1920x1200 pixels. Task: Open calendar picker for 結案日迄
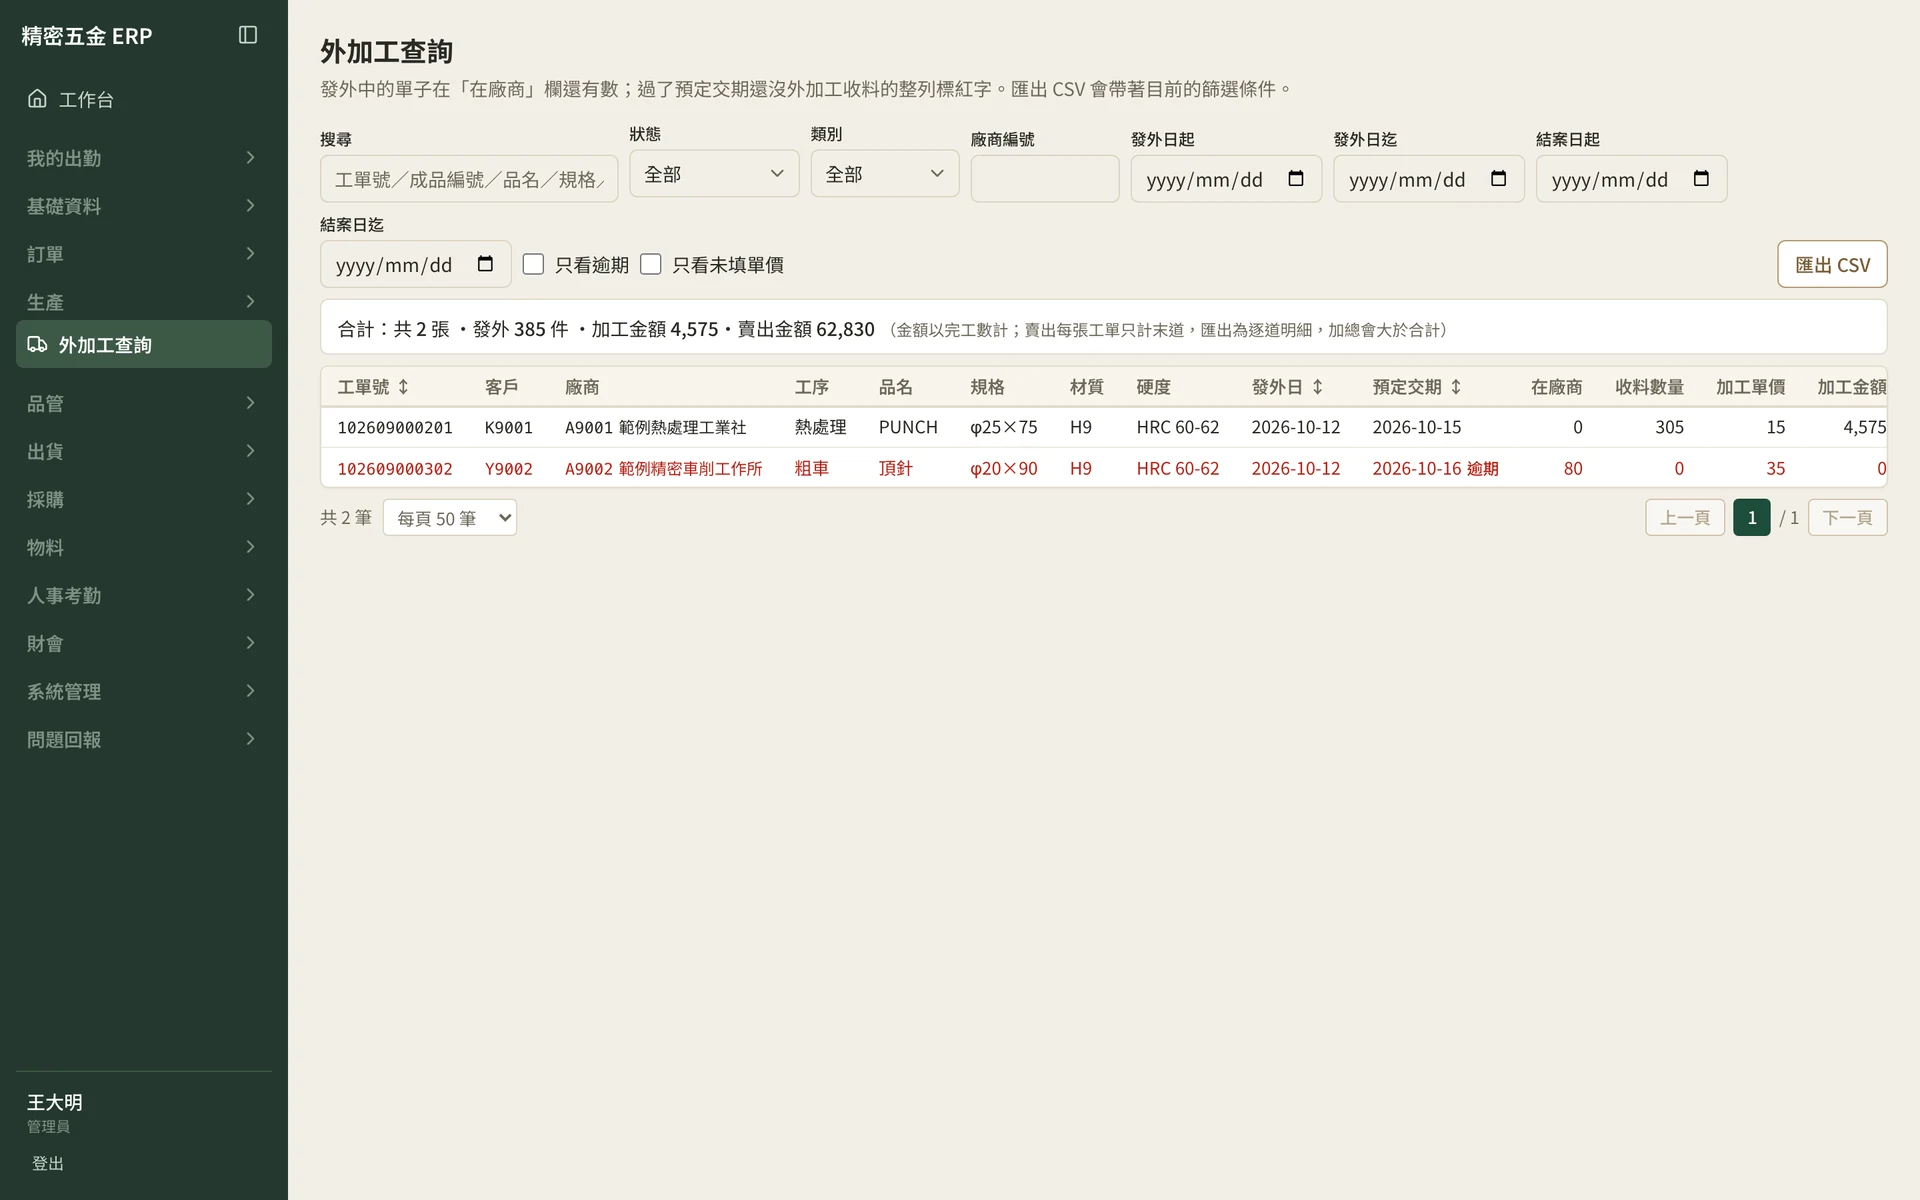click(485, 264)
